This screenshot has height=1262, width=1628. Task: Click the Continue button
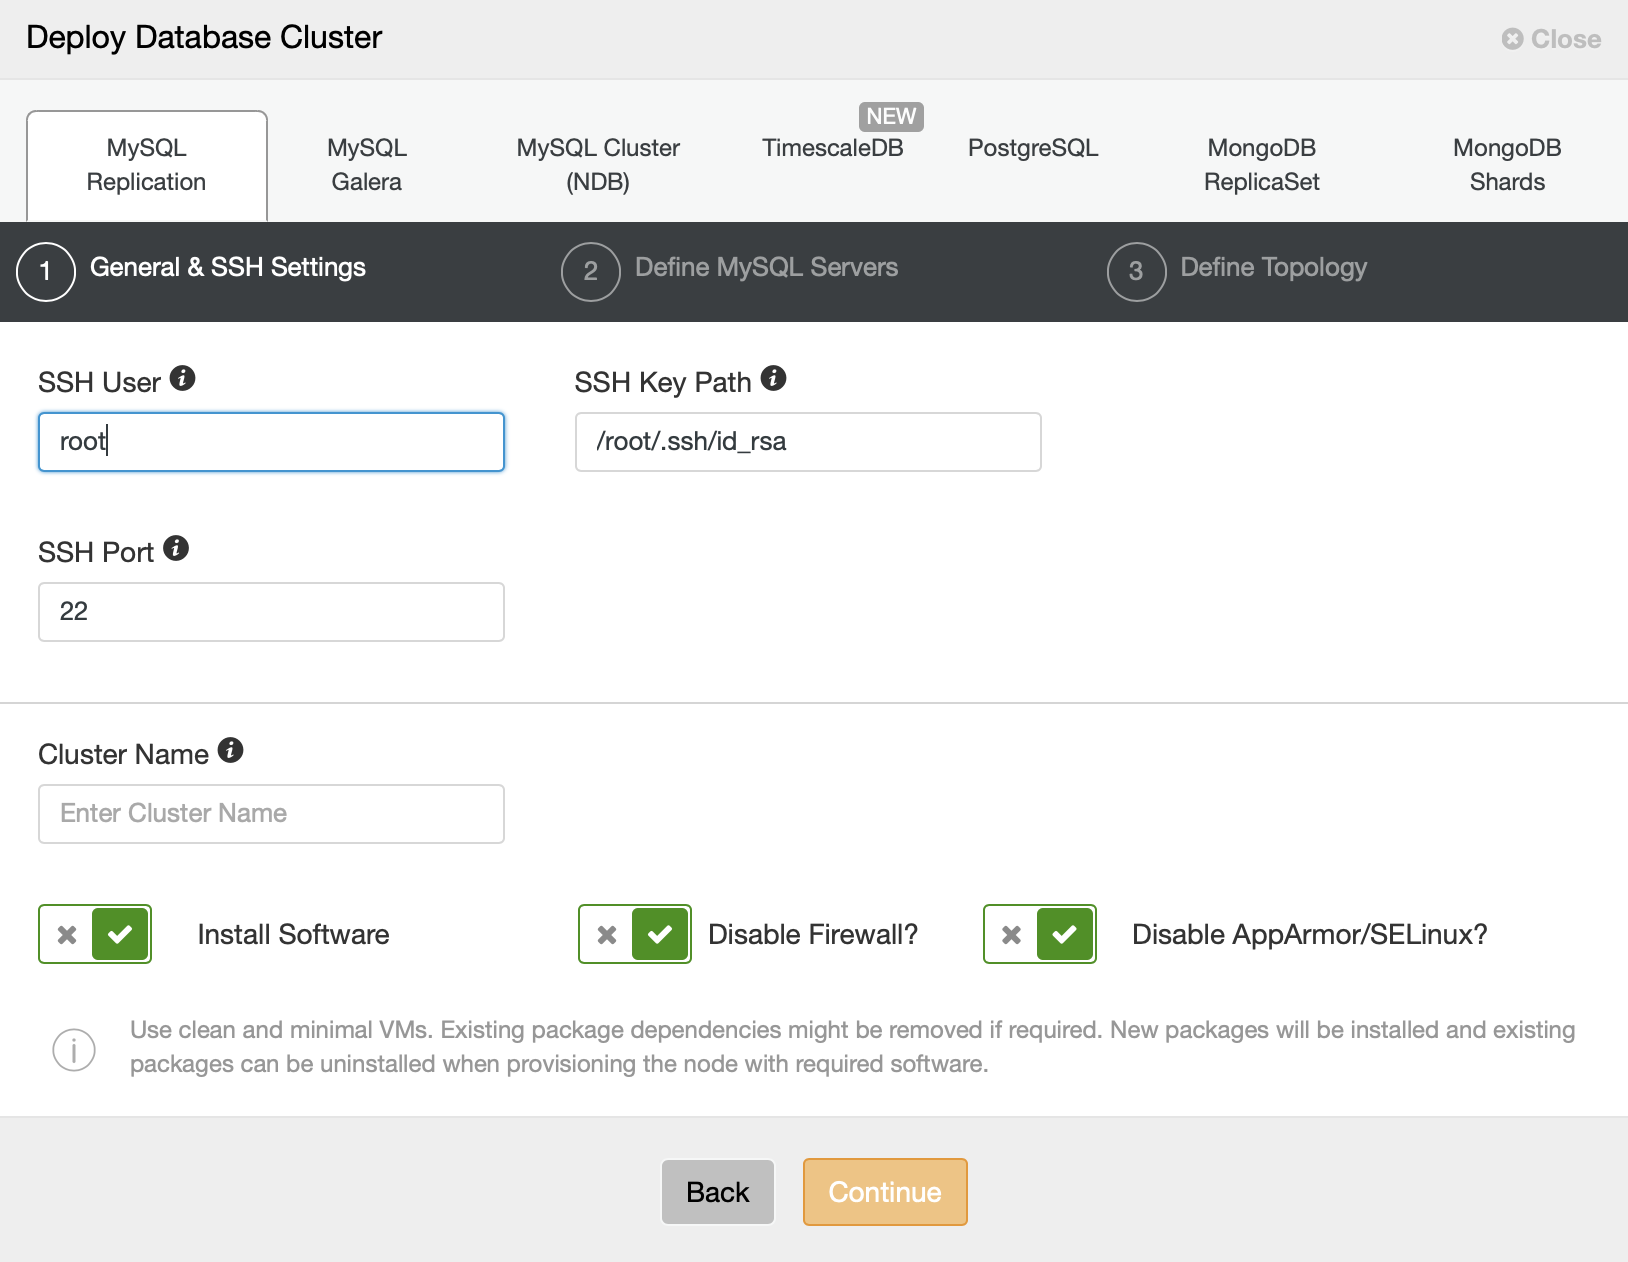(x=885, y=1192)
